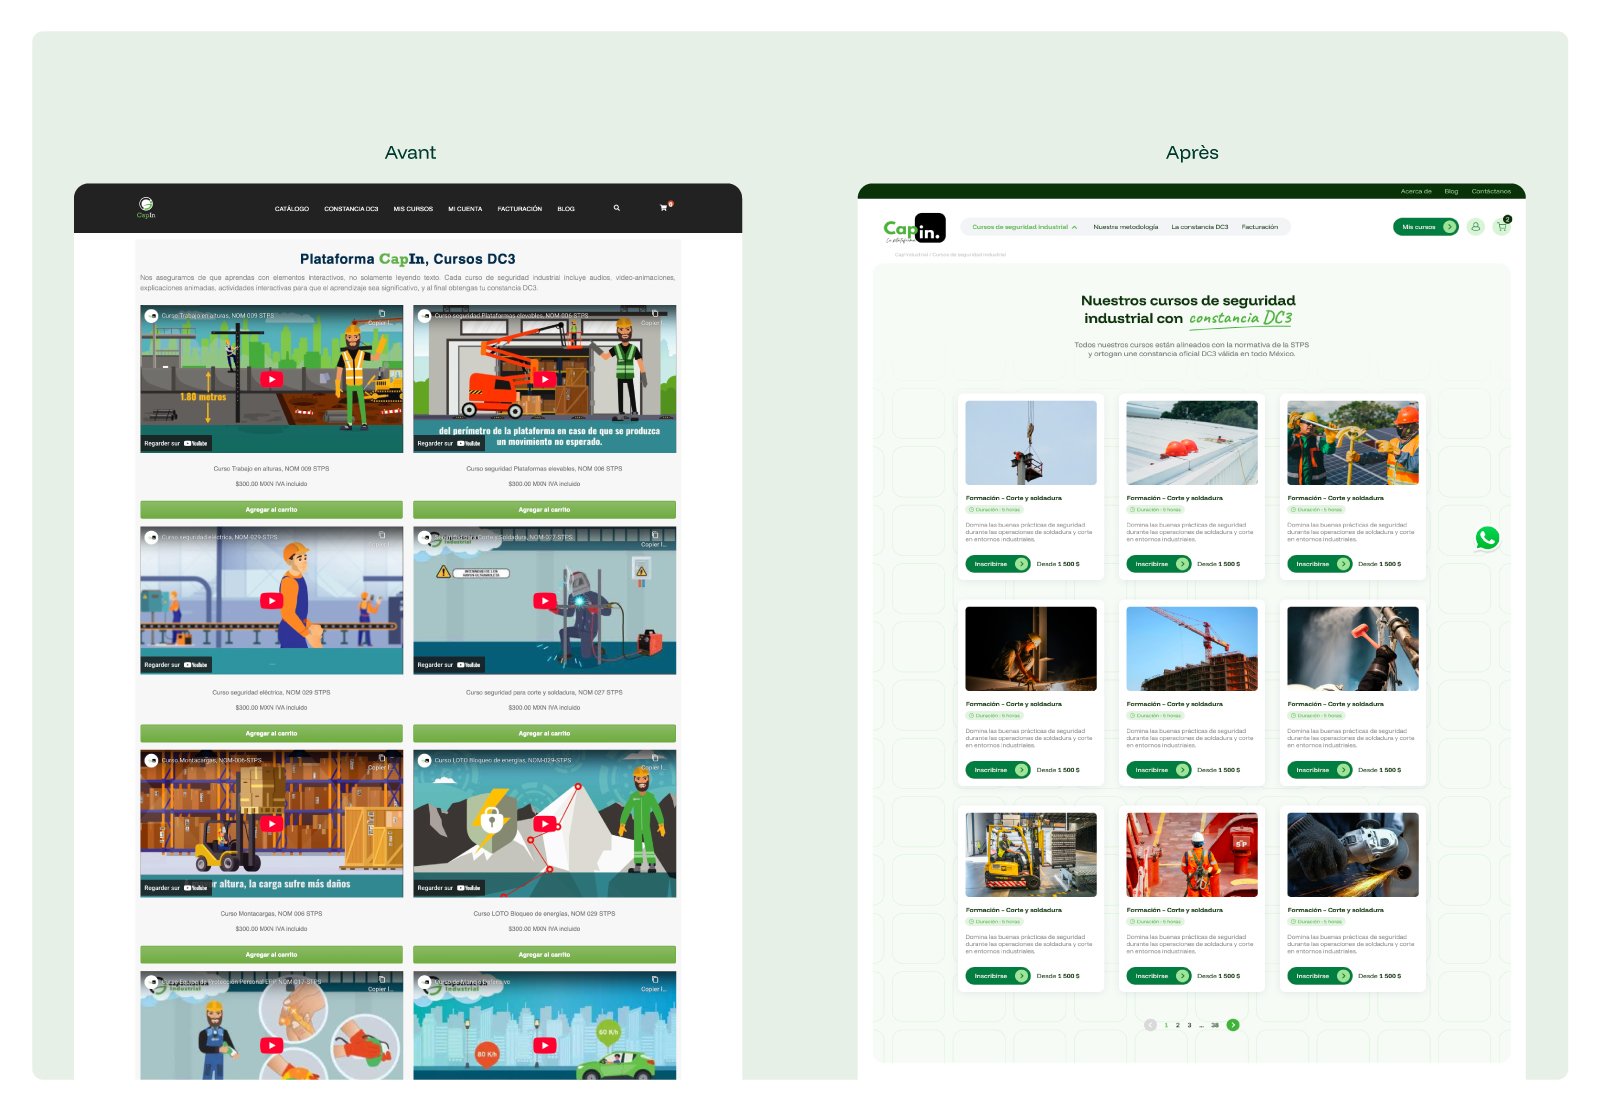Click Inscribirse on the solar panel workers card
This screenshot has height=1106, width=1600.
pos(1320,564)
